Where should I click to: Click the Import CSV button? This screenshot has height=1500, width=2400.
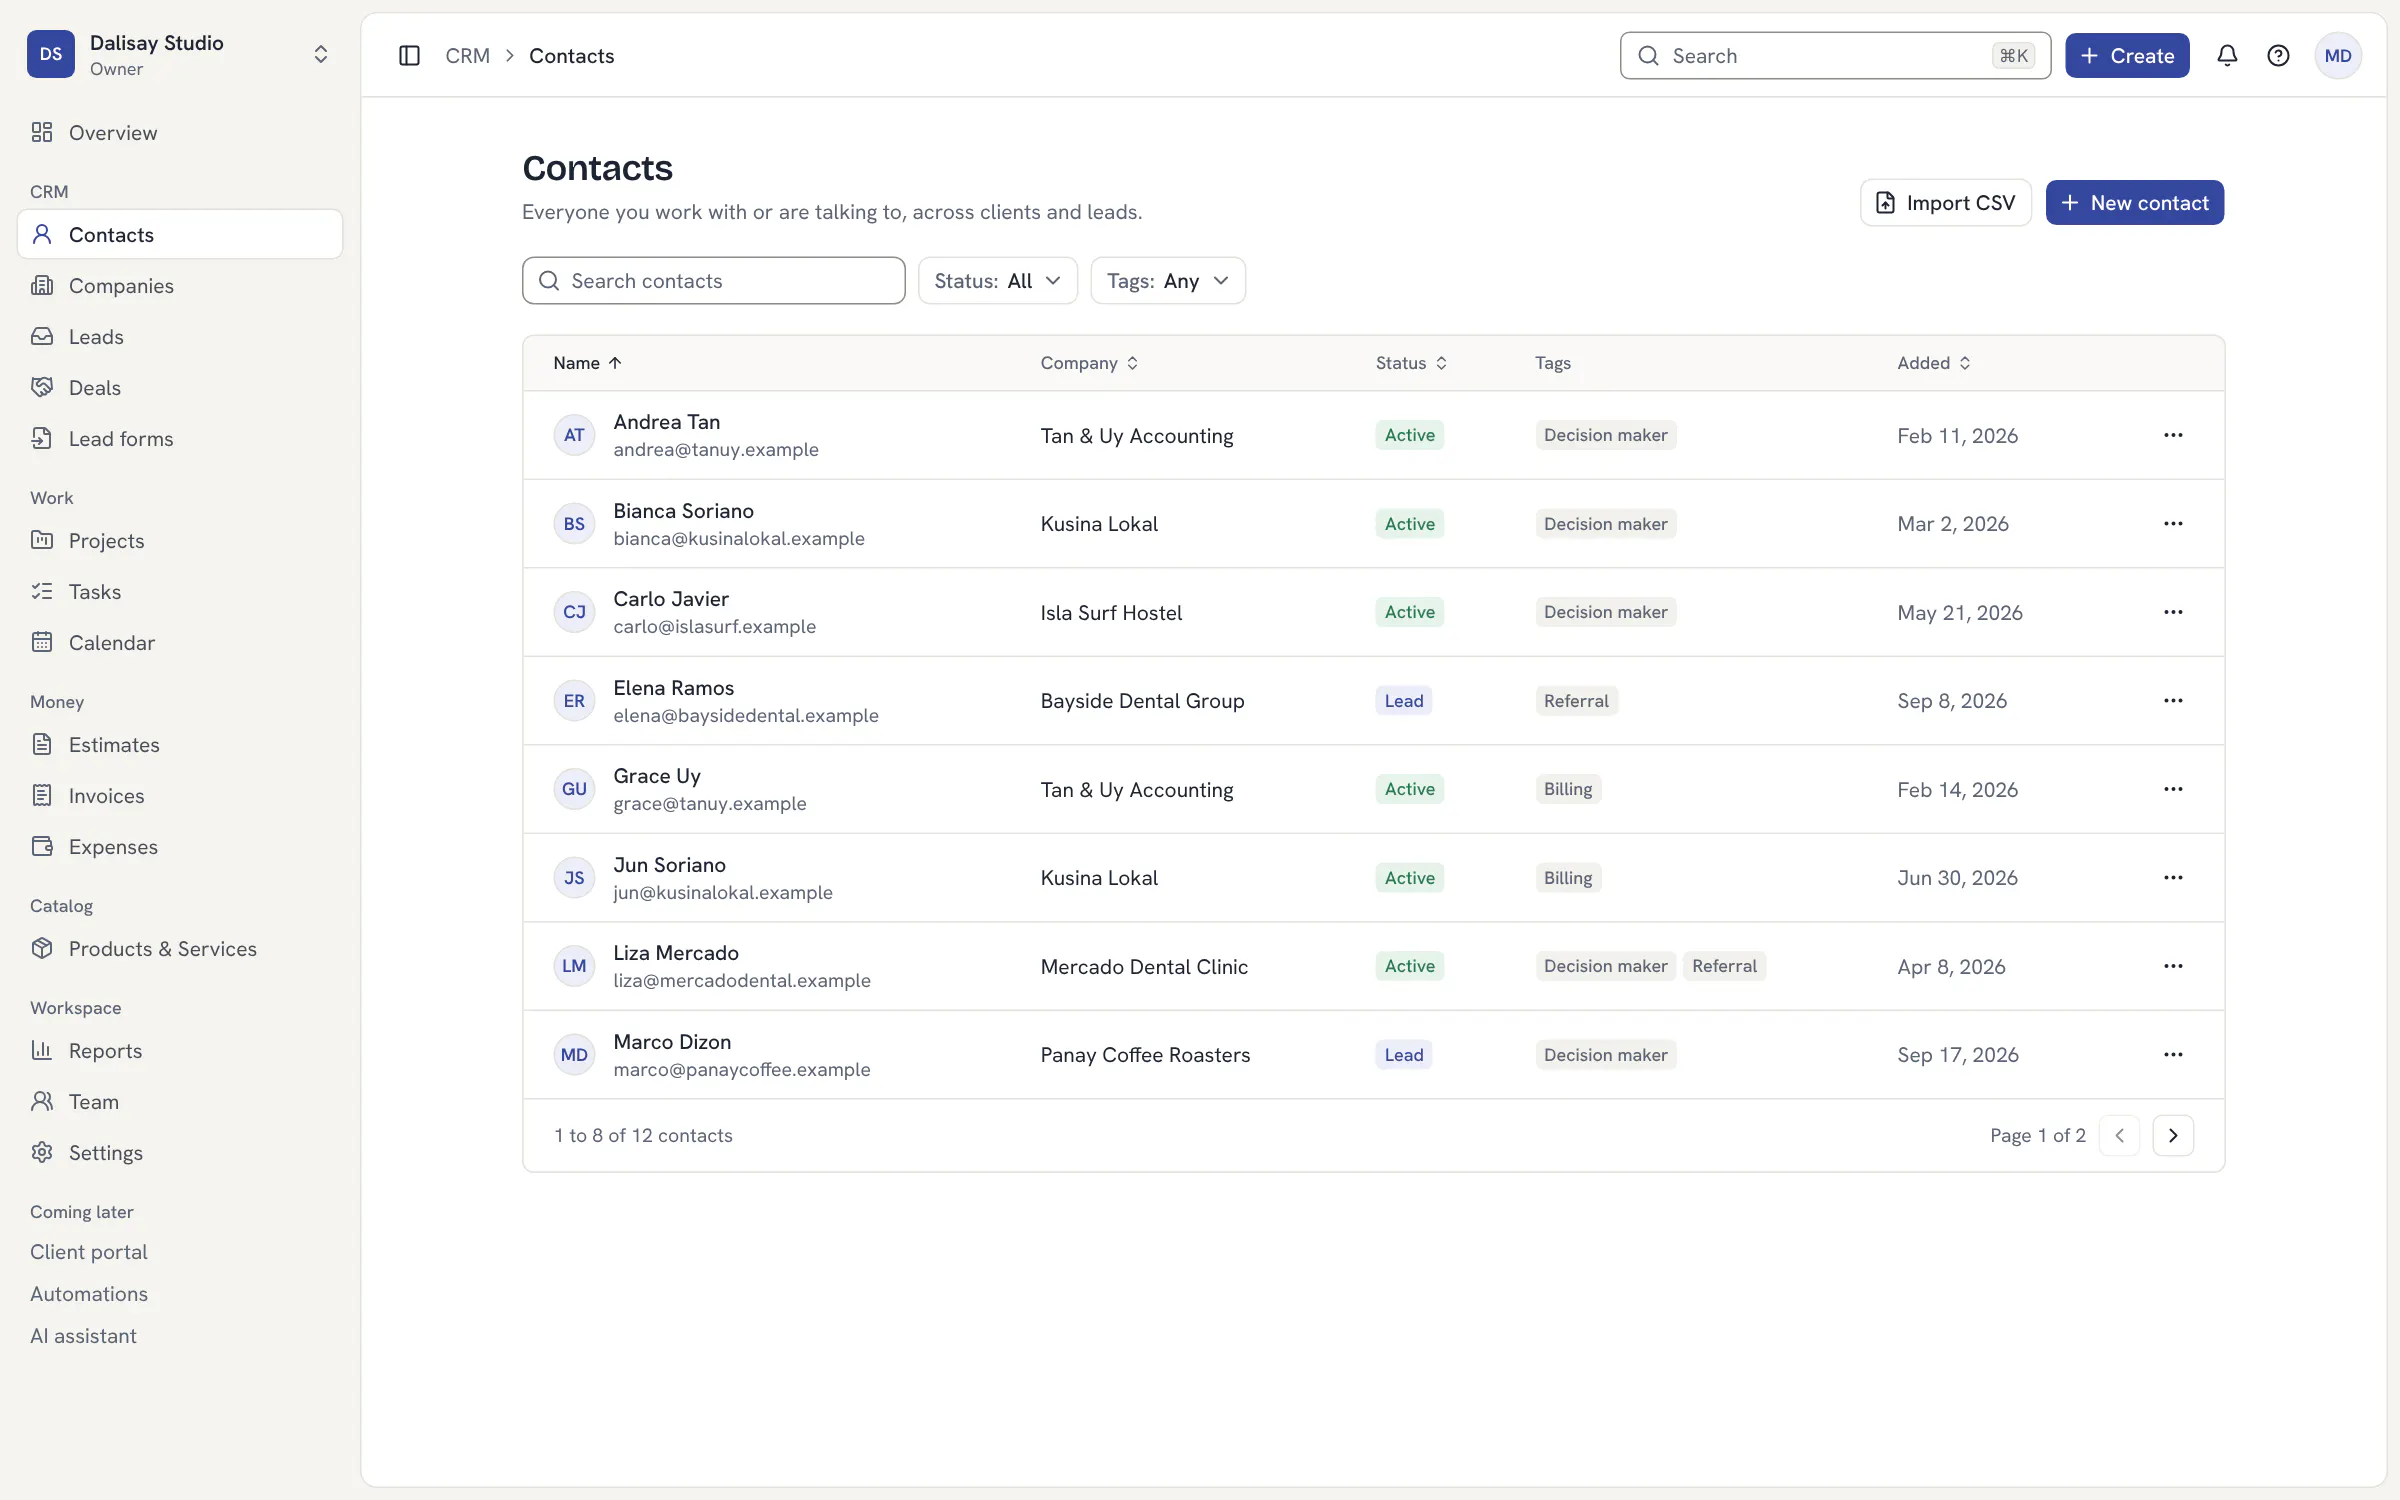pos(1945,203)
